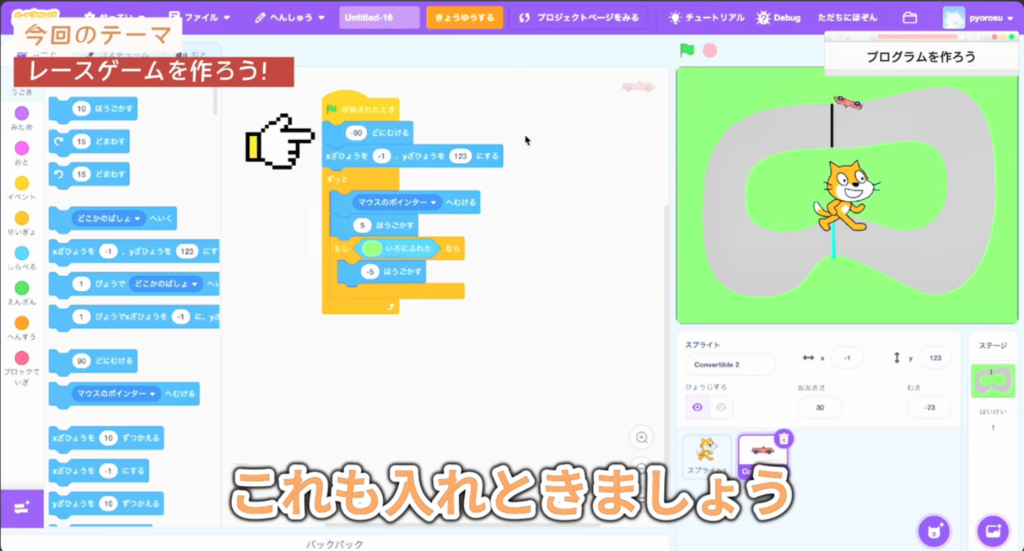Screen dimensions: 1024x551
Task: Show the sprite using the open eye toggle
Action: click(698, 407)
